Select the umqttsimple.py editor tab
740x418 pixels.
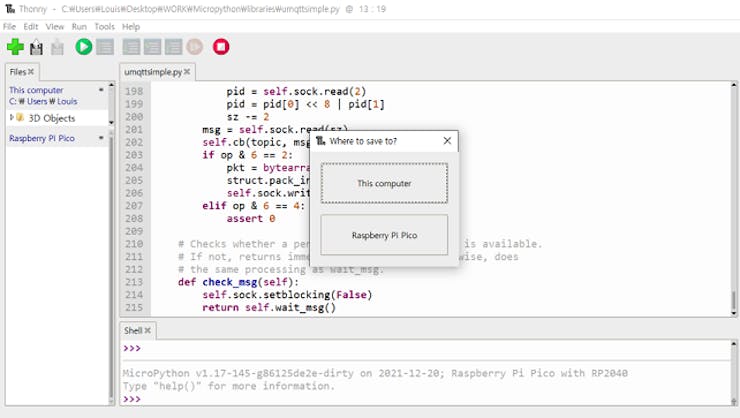(152, 72)
